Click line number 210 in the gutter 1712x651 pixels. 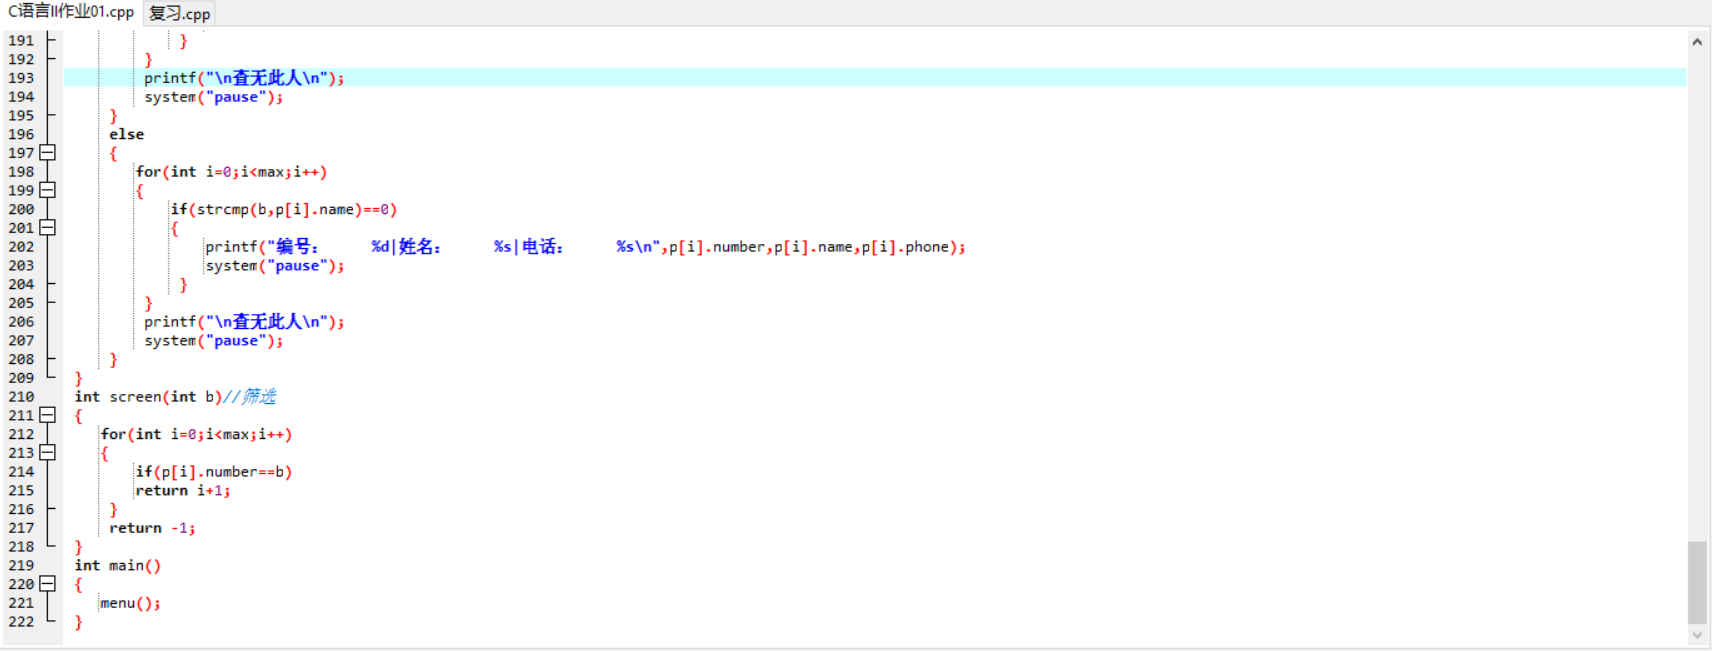point(21,397)
